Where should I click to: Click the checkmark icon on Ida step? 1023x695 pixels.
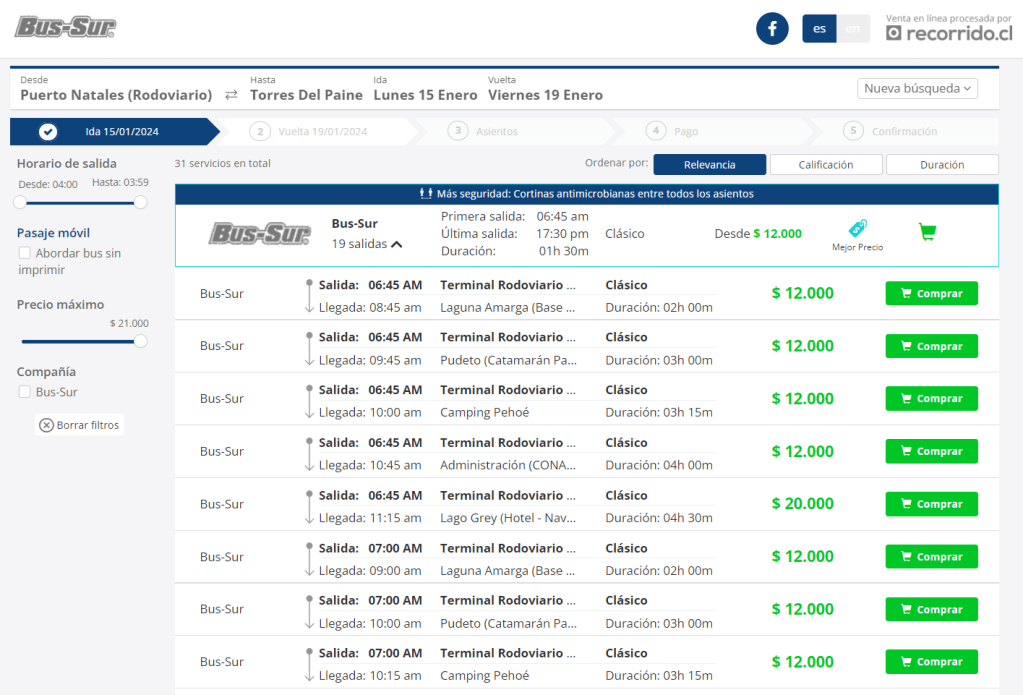pyautogui.click(x=48, y=131)
